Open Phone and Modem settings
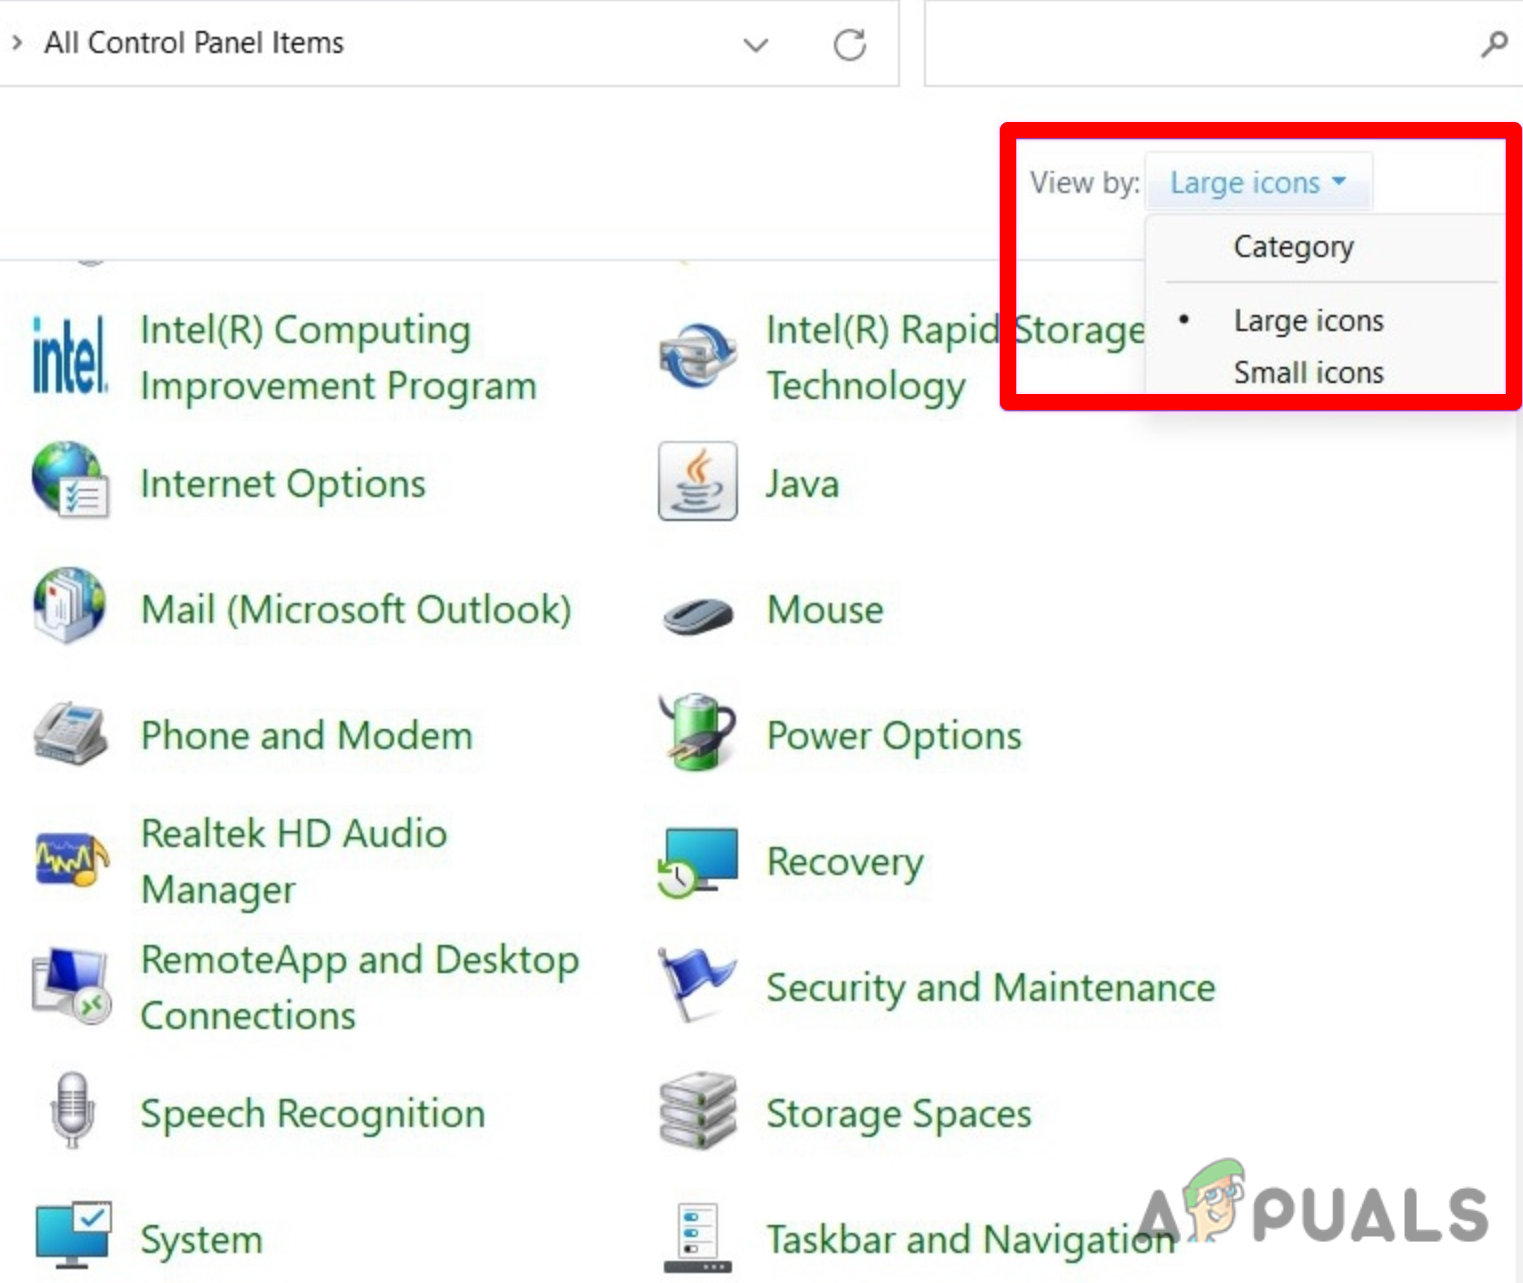 point(306,736)
